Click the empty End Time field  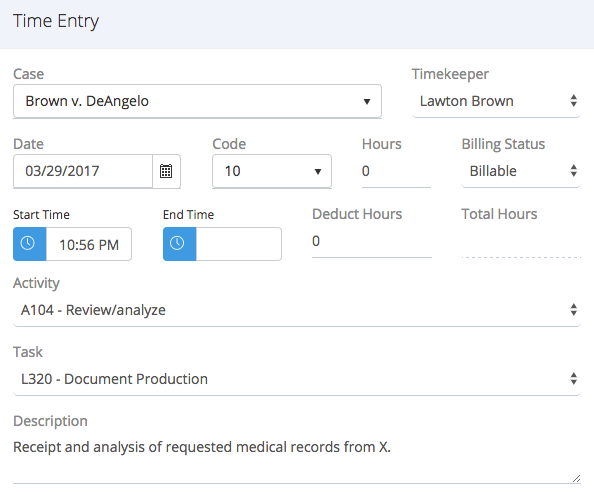[x=239, y=244]
